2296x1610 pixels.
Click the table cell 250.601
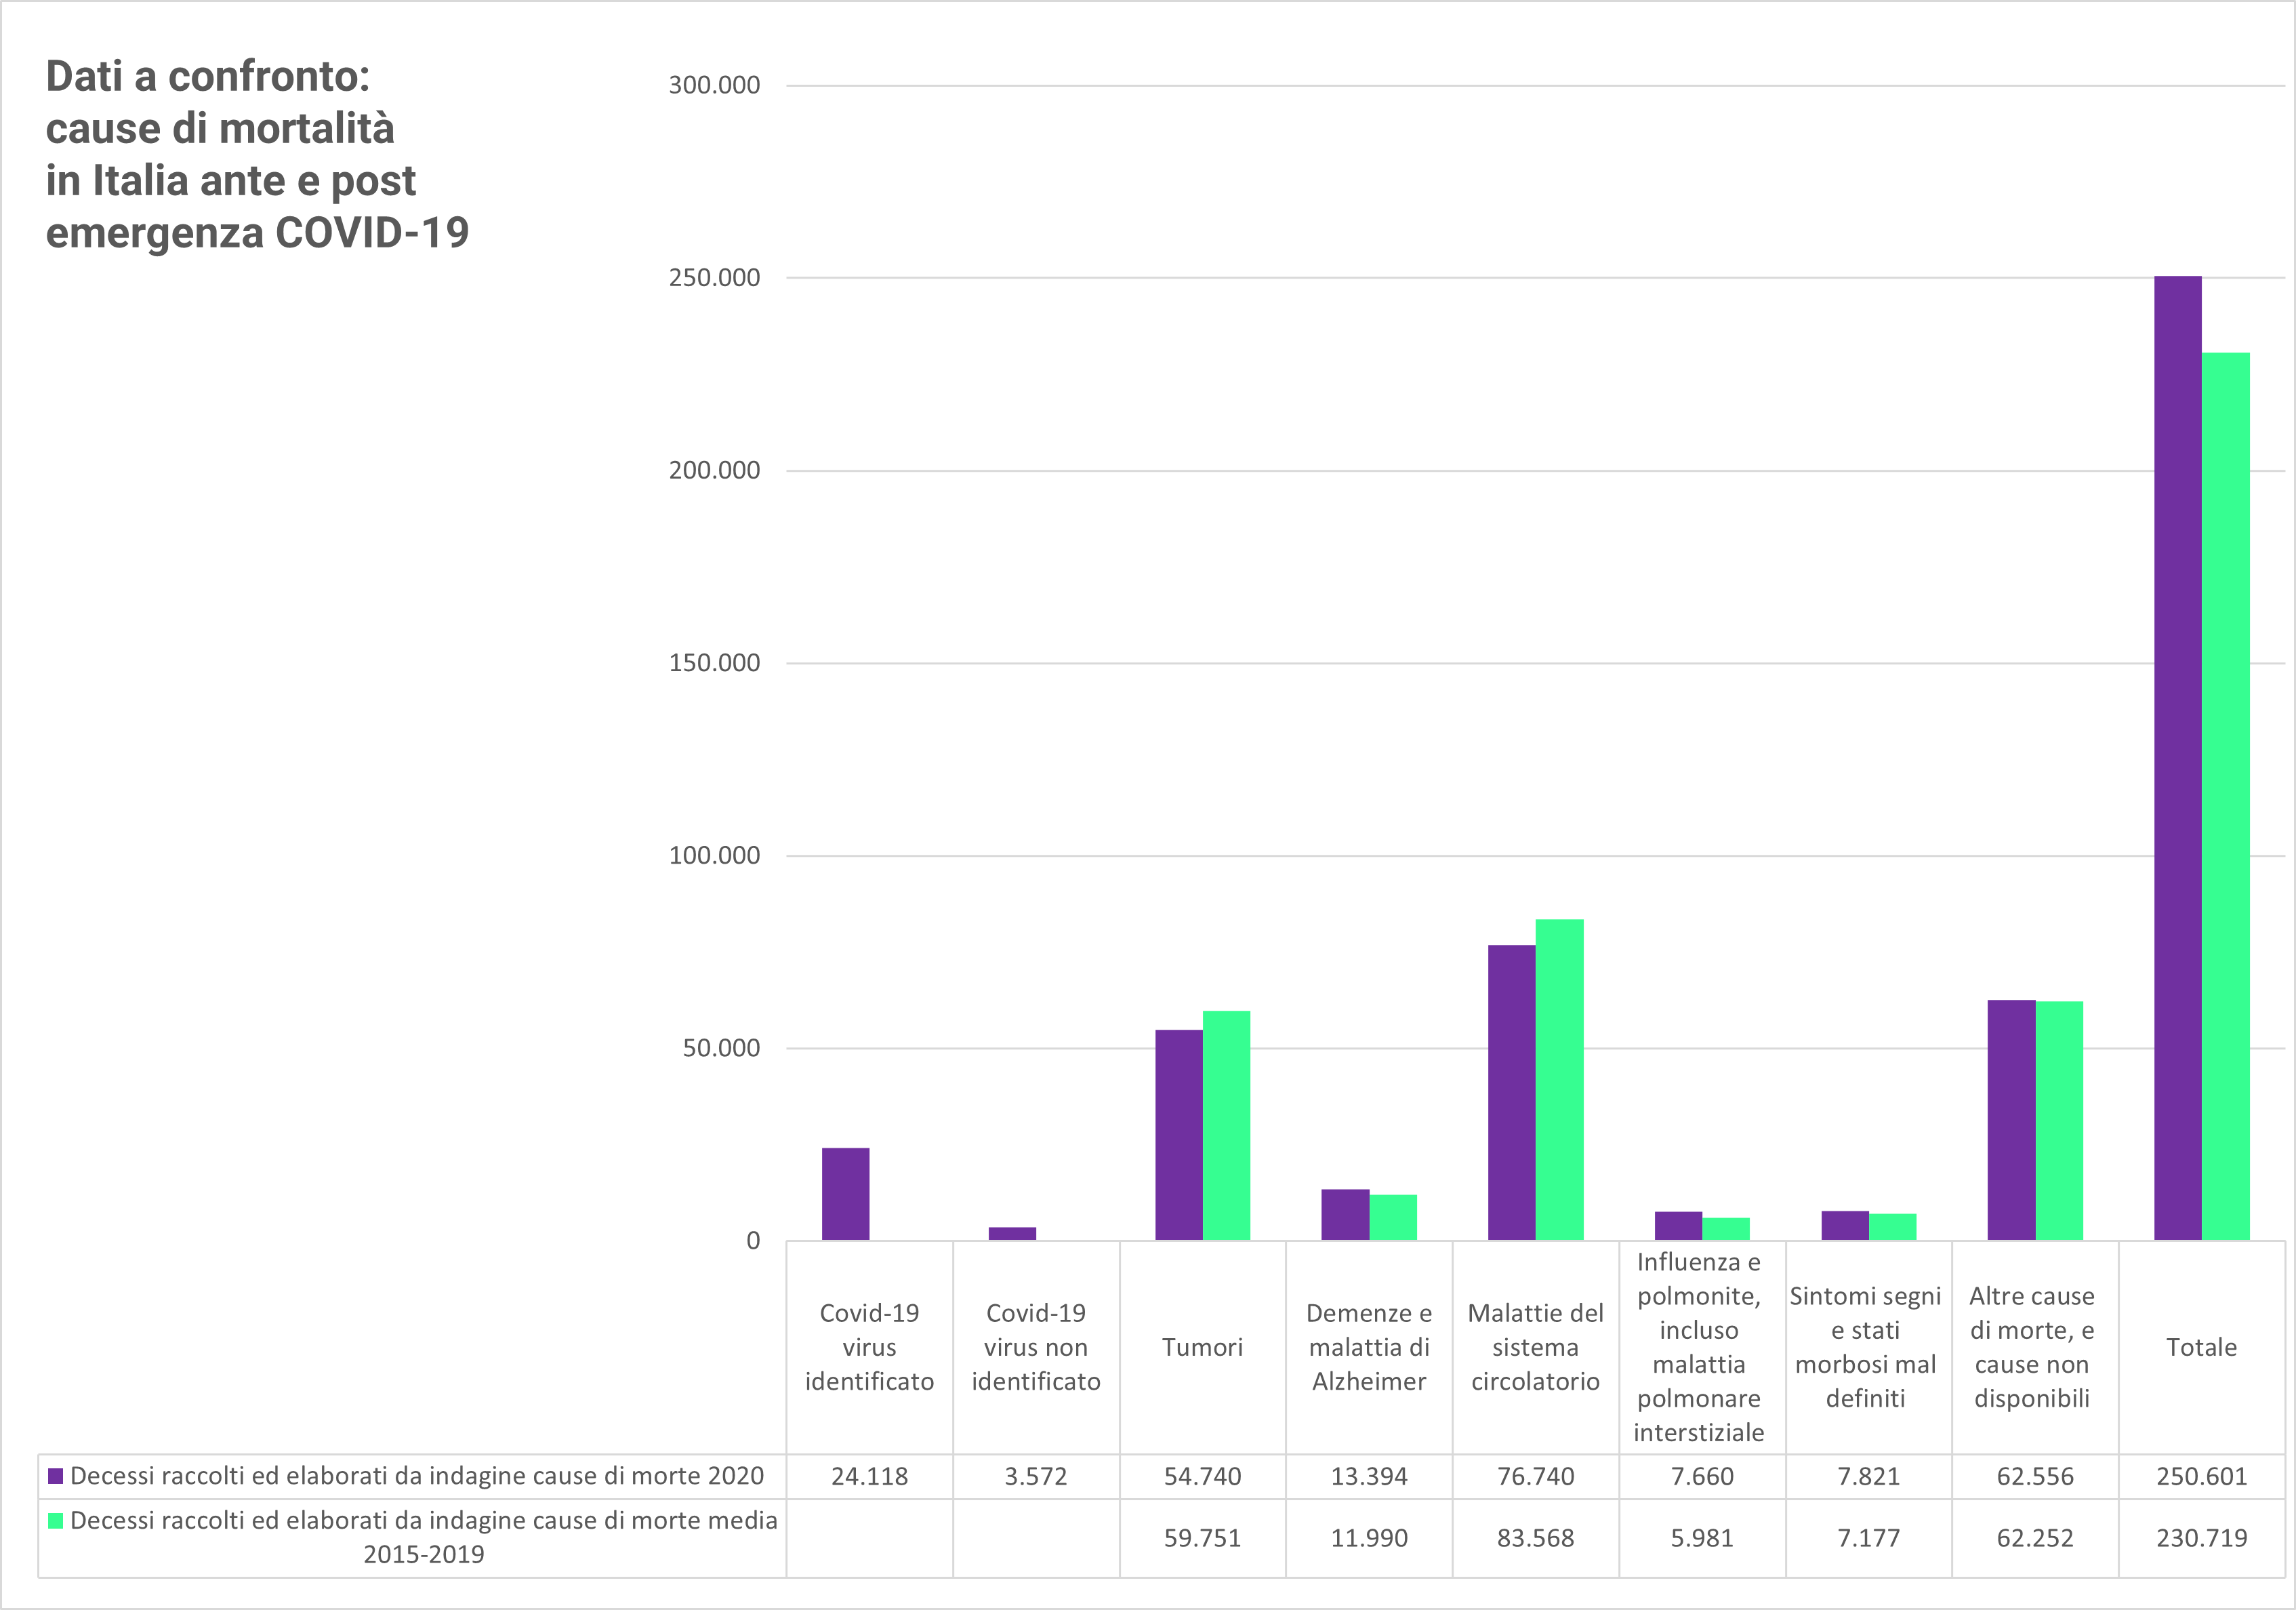(x=2201, y=1476)
